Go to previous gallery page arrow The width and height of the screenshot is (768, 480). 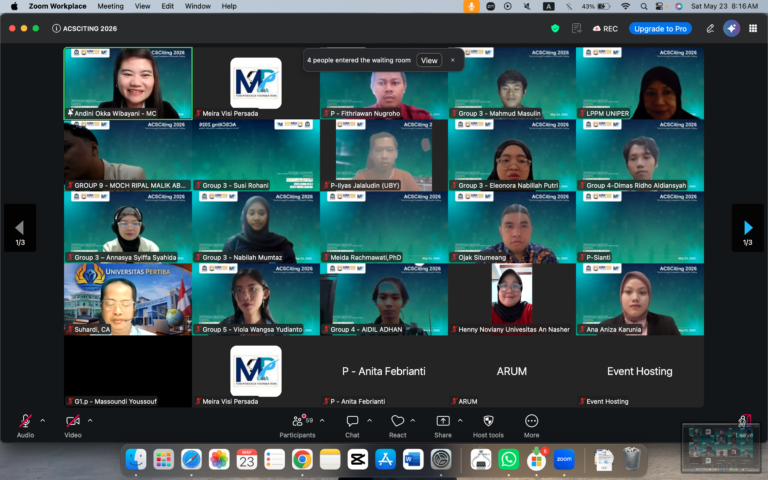(20, 228)
